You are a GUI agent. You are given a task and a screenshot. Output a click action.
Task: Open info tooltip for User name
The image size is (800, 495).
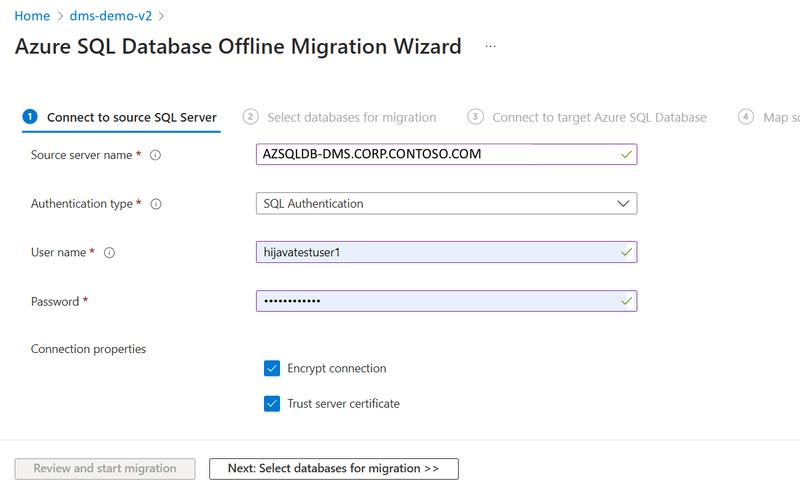[109, 253]
